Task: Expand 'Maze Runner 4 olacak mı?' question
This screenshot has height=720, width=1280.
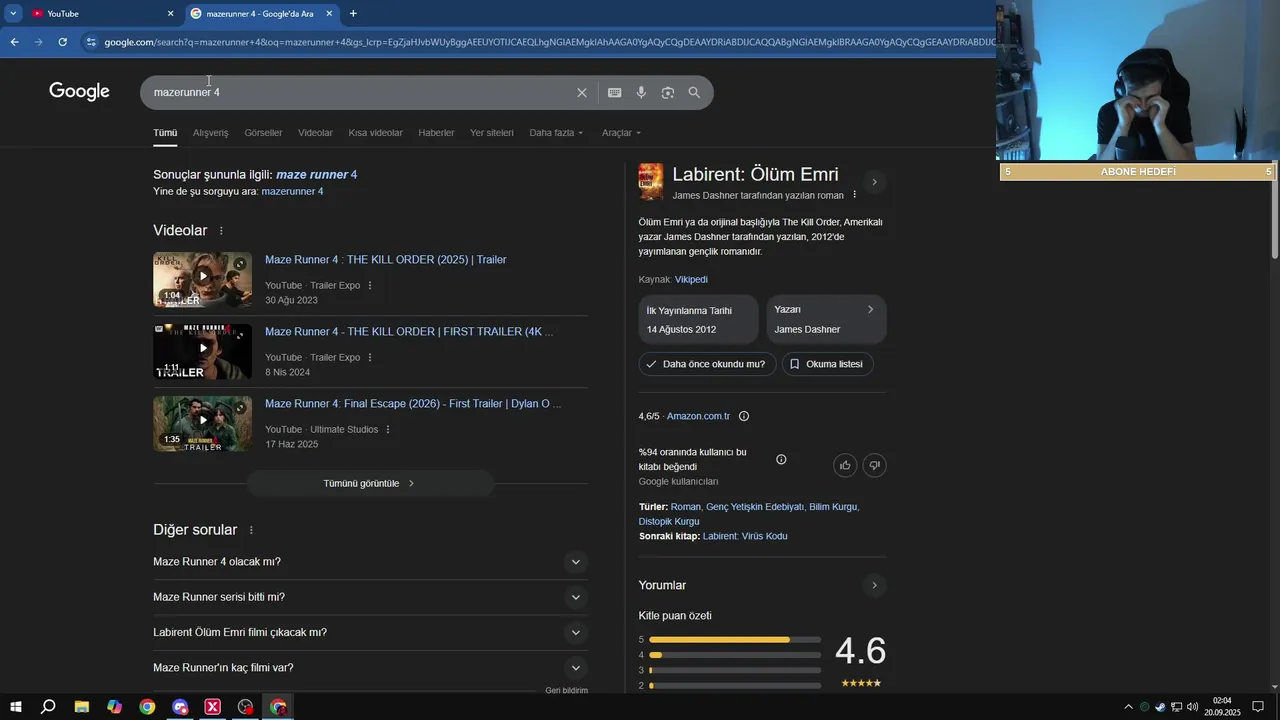Action: [x=370, y=562]
